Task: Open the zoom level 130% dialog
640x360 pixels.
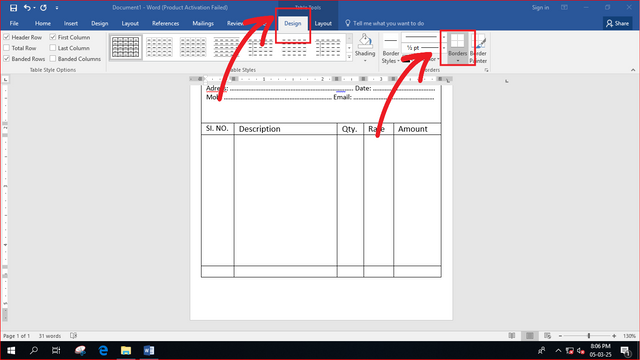Action: 629,336
